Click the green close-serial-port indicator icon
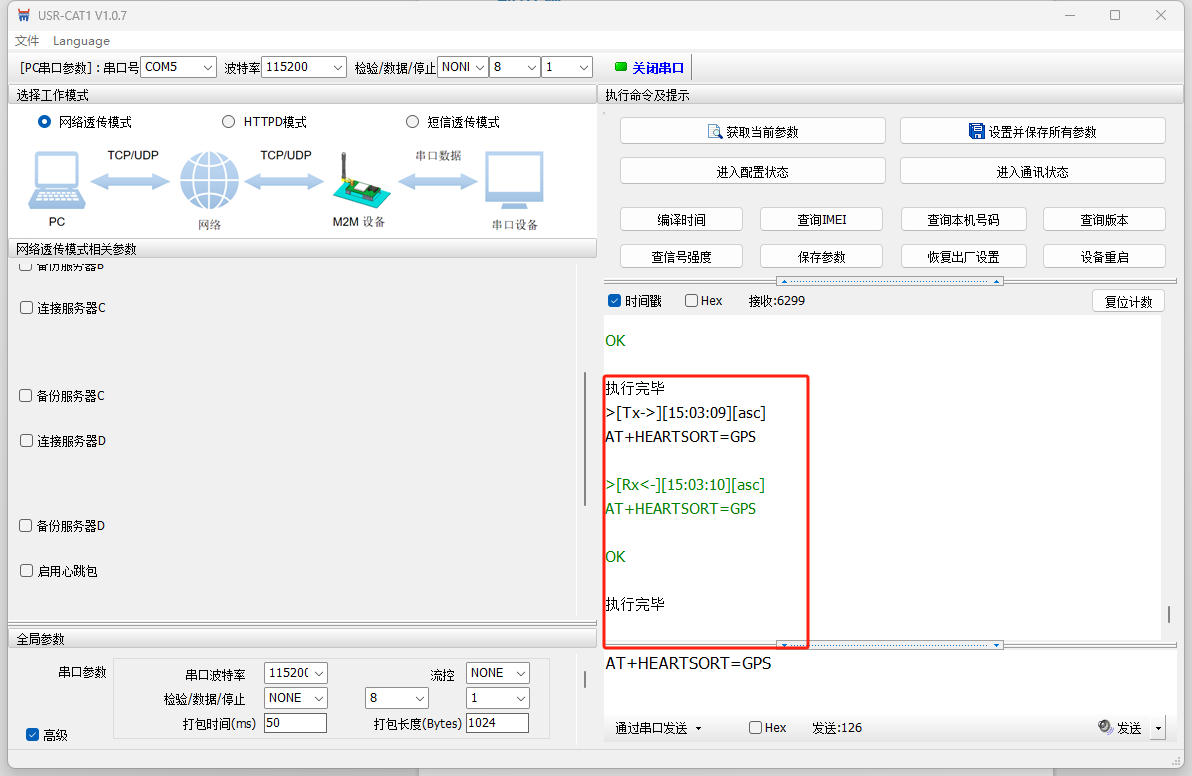Screen dimensions: 1192x776 pyautogui.click(x=620, y=67)
